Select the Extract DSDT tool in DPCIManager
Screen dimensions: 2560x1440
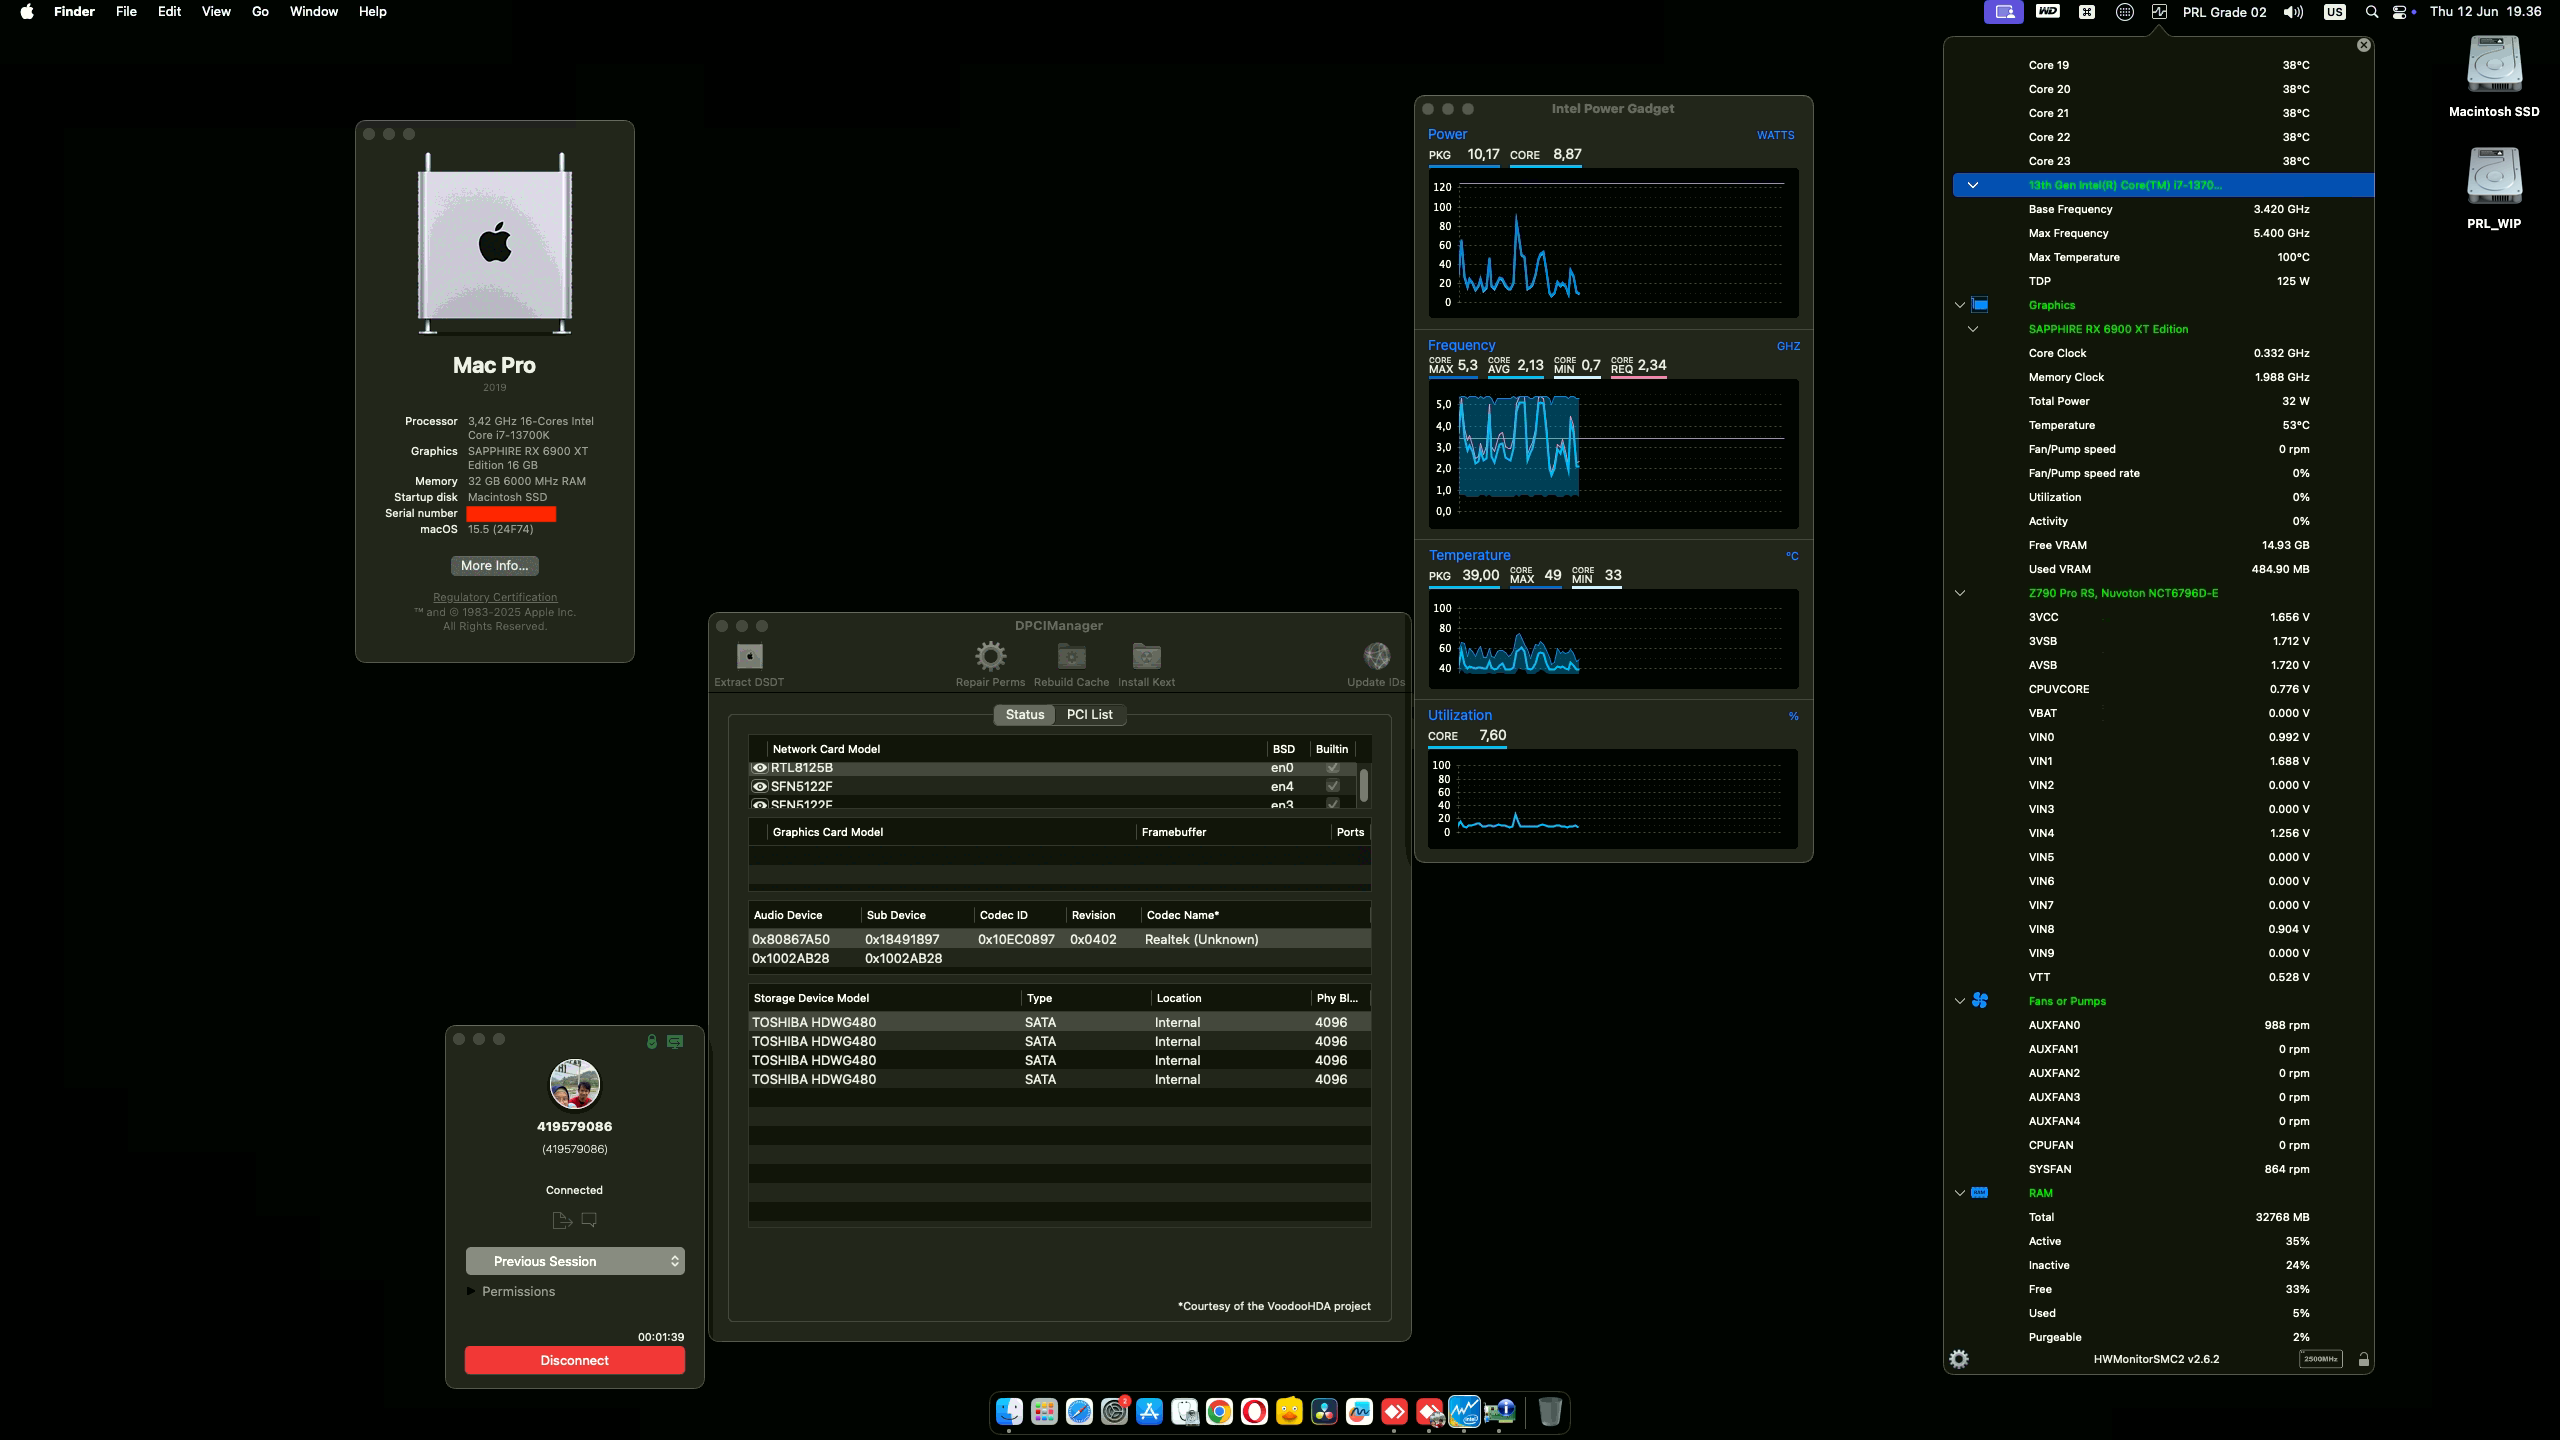[748, 657]
